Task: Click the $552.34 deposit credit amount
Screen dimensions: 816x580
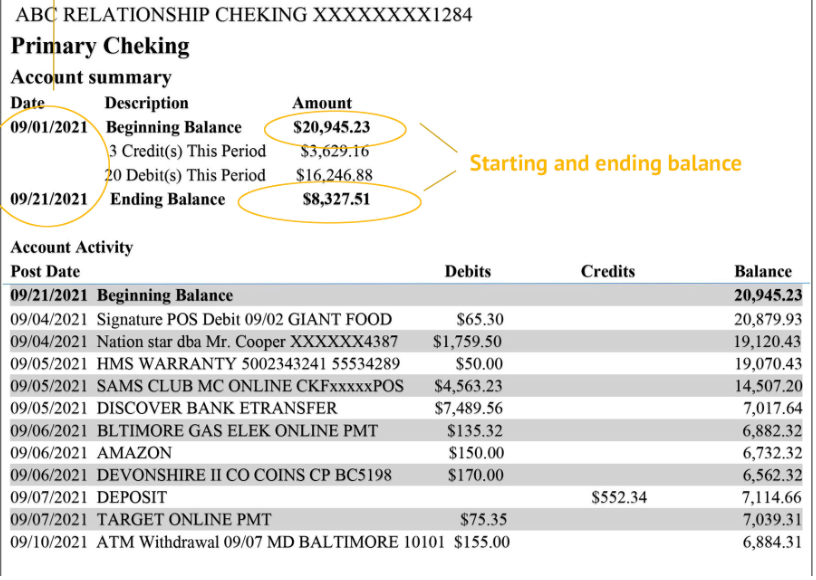Action: pos(620,497)
